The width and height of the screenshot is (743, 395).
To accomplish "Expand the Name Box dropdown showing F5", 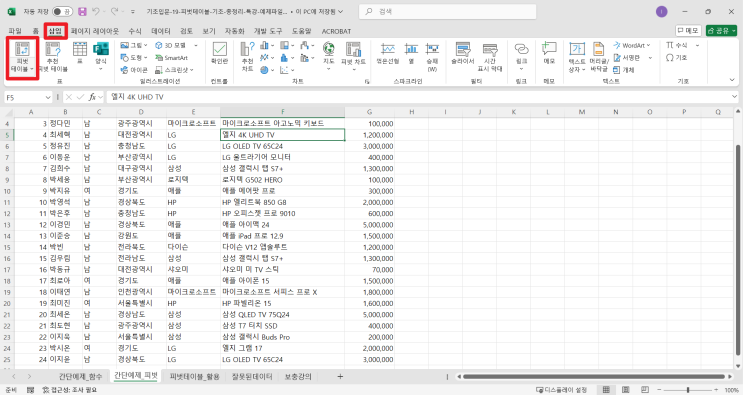I will point(47,97).
